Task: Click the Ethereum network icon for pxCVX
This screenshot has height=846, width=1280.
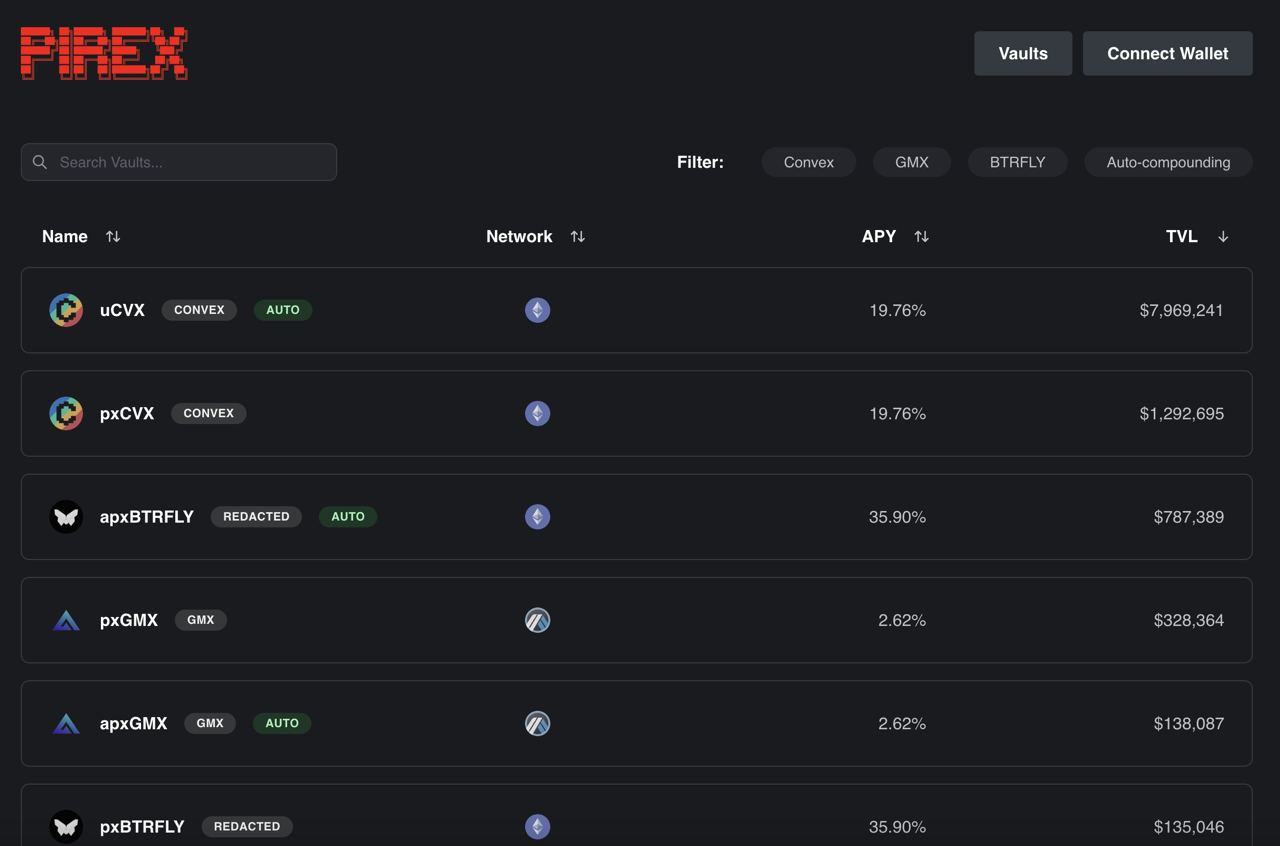Action: pyautogui.click(x=538, y=414)
